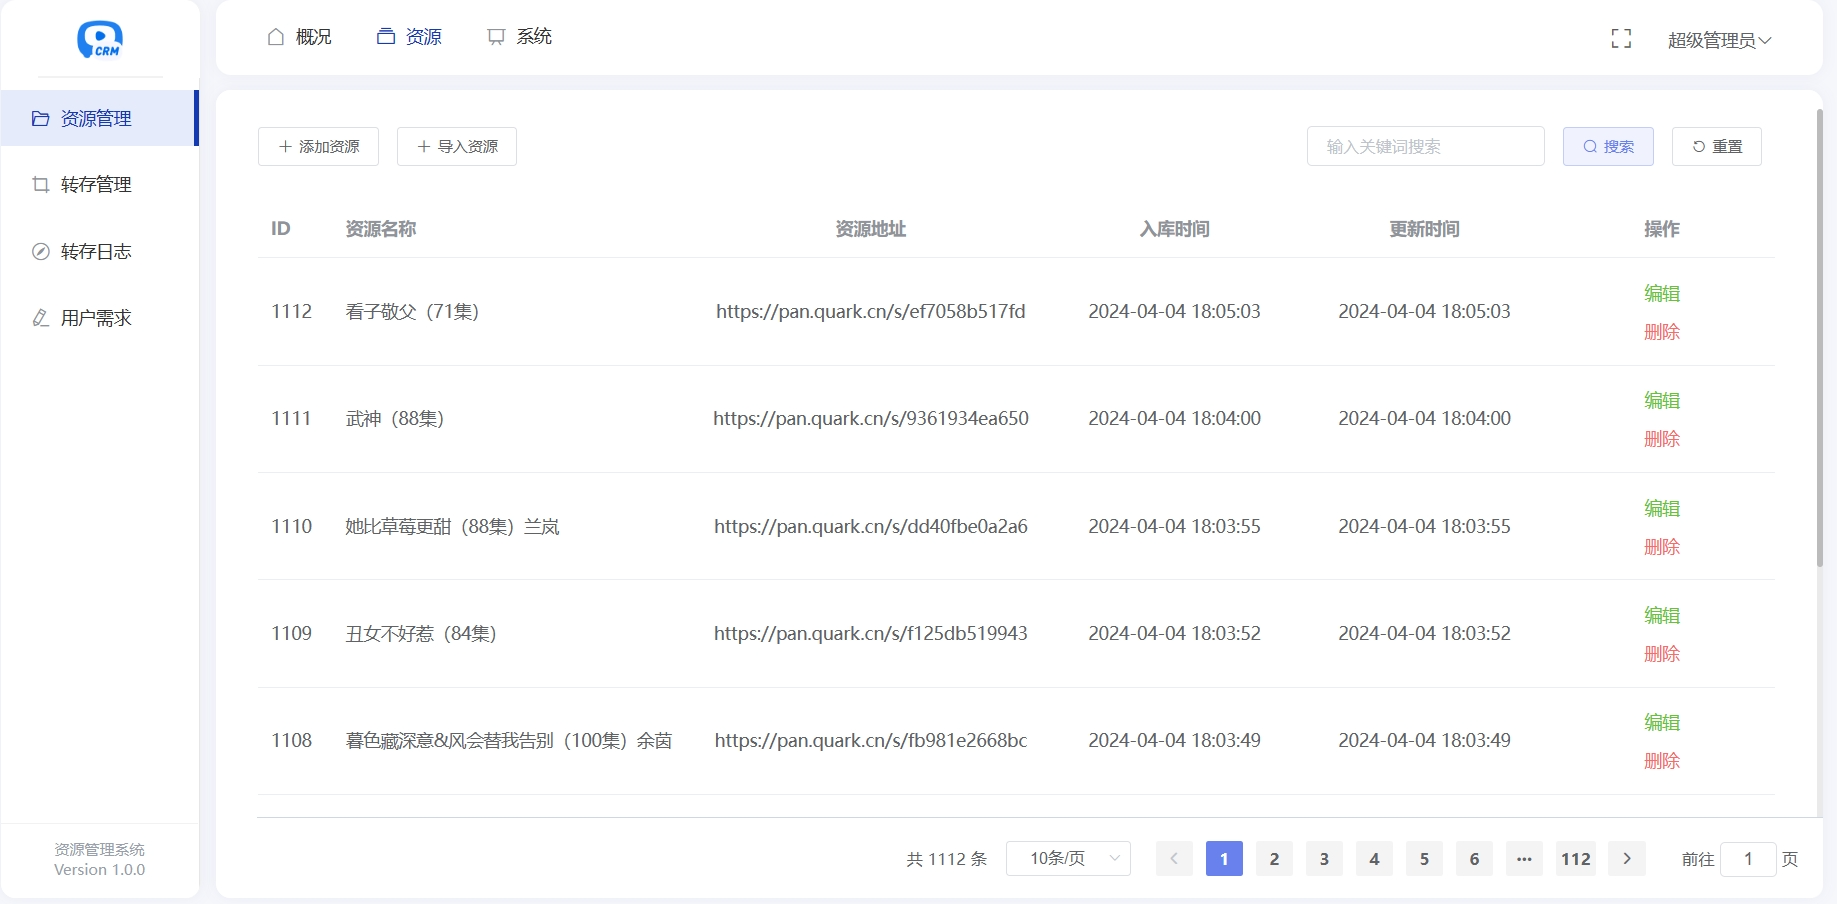Viewport: 1837px width, 904px height.
Task: Expand the 超级管理员 user dropdown
Action: pyautogui.click(x=1719, y=40)
